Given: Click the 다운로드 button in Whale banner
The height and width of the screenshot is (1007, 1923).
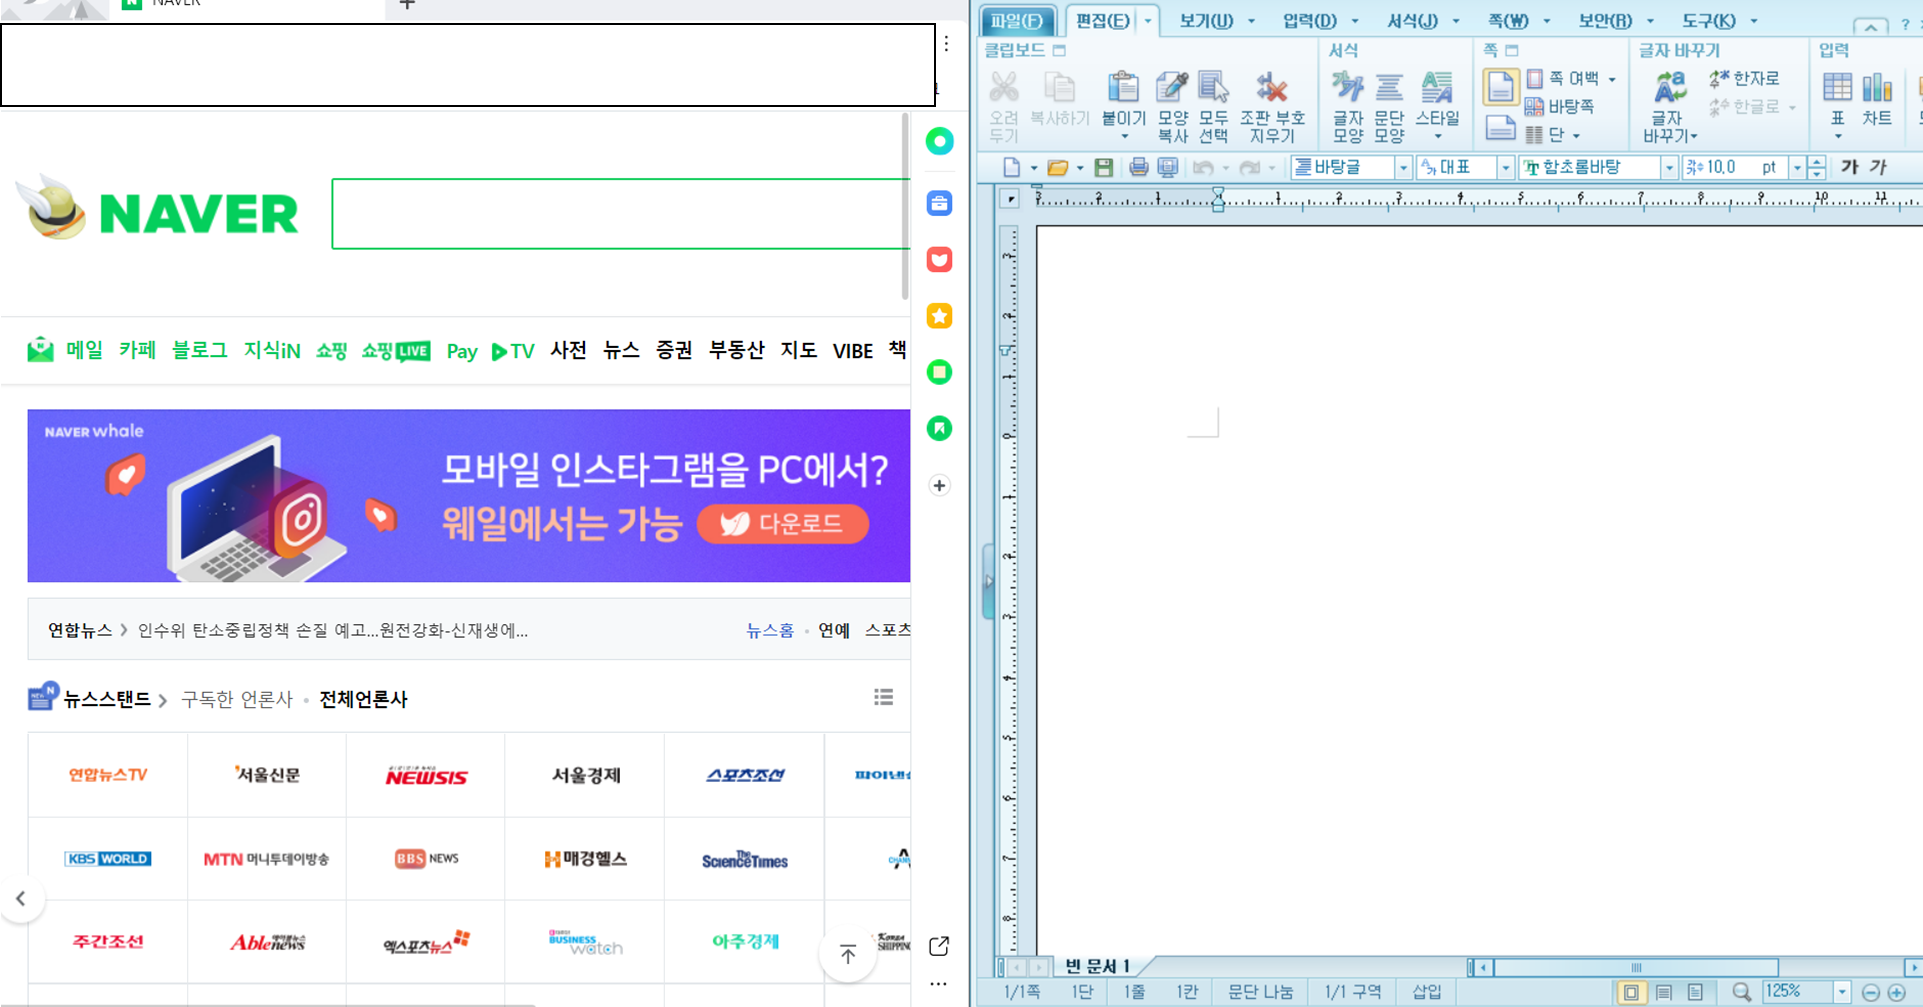Looking at the screenshot, I should pyautogui.click(x=782, y=524).
